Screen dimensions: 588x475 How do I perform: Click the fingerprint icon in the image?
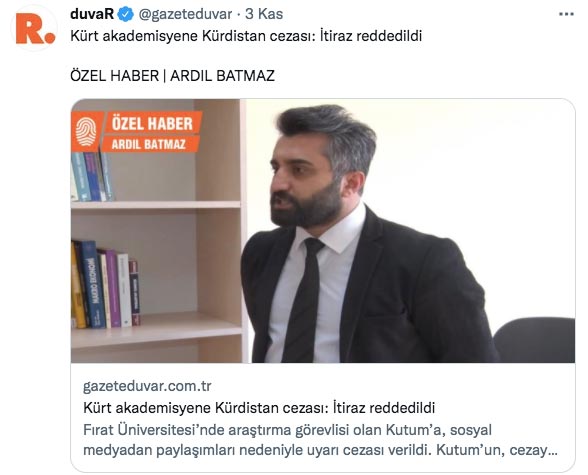tap(86, 132)
